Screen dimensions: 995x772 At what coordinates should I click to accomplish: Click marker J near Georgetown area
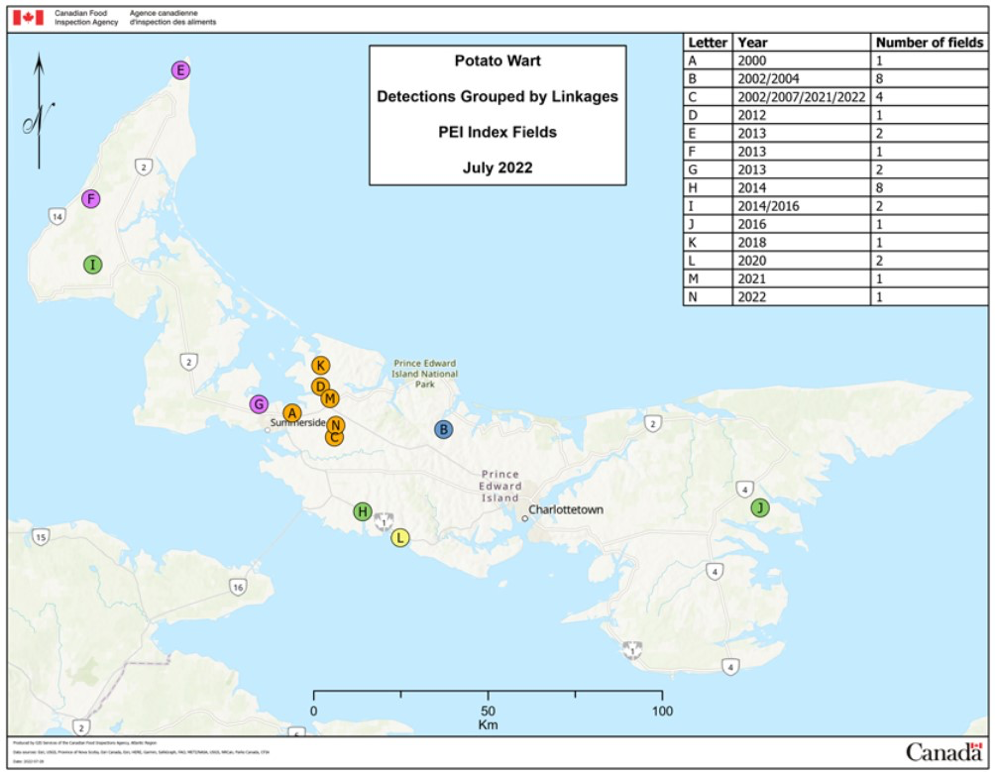[761, 509]
